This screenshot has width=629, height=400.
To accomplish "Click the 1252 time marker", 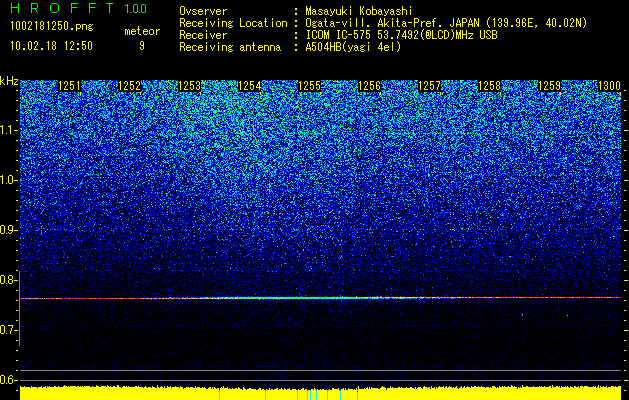I will pyautogui.click(x=130, y=86).
